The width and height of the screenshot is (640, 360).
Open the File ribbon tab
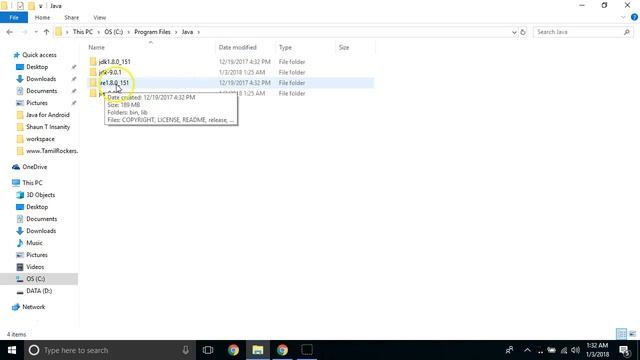[14, 18]
